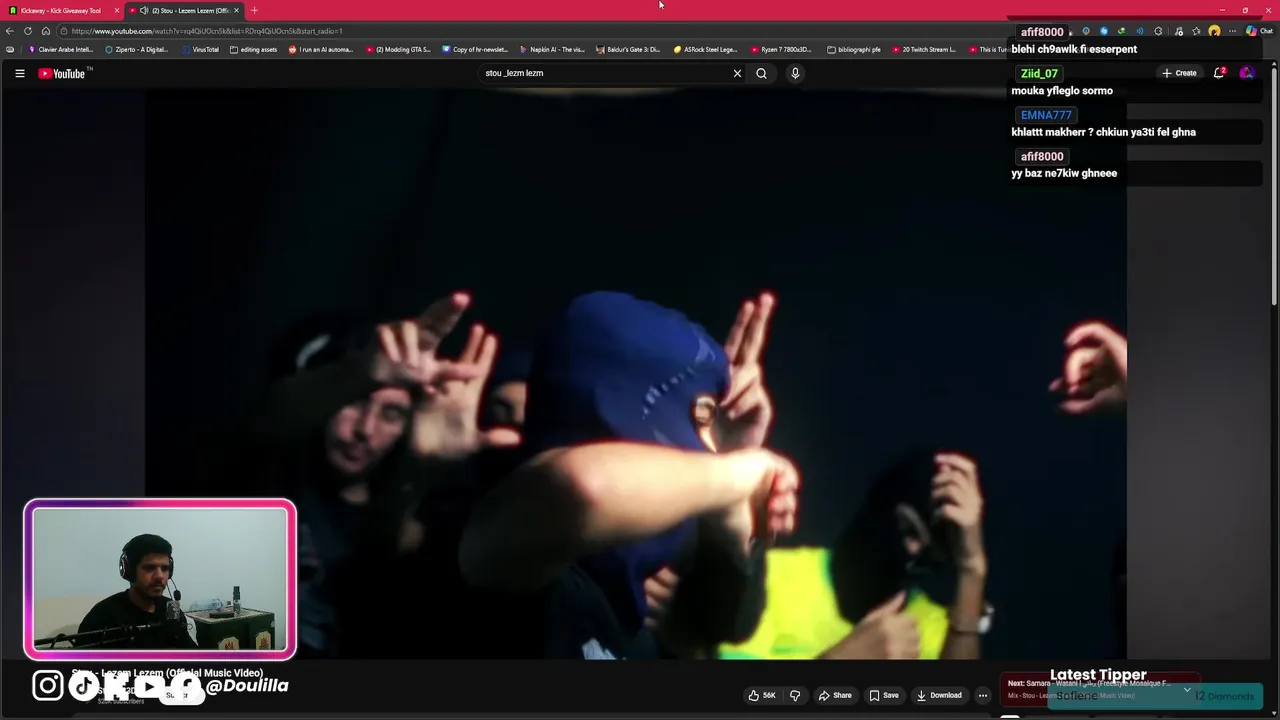Open browser favorites star icon
Image resolution: width=1280 pixels, height=720 pixels.
tap(1196, 31)
